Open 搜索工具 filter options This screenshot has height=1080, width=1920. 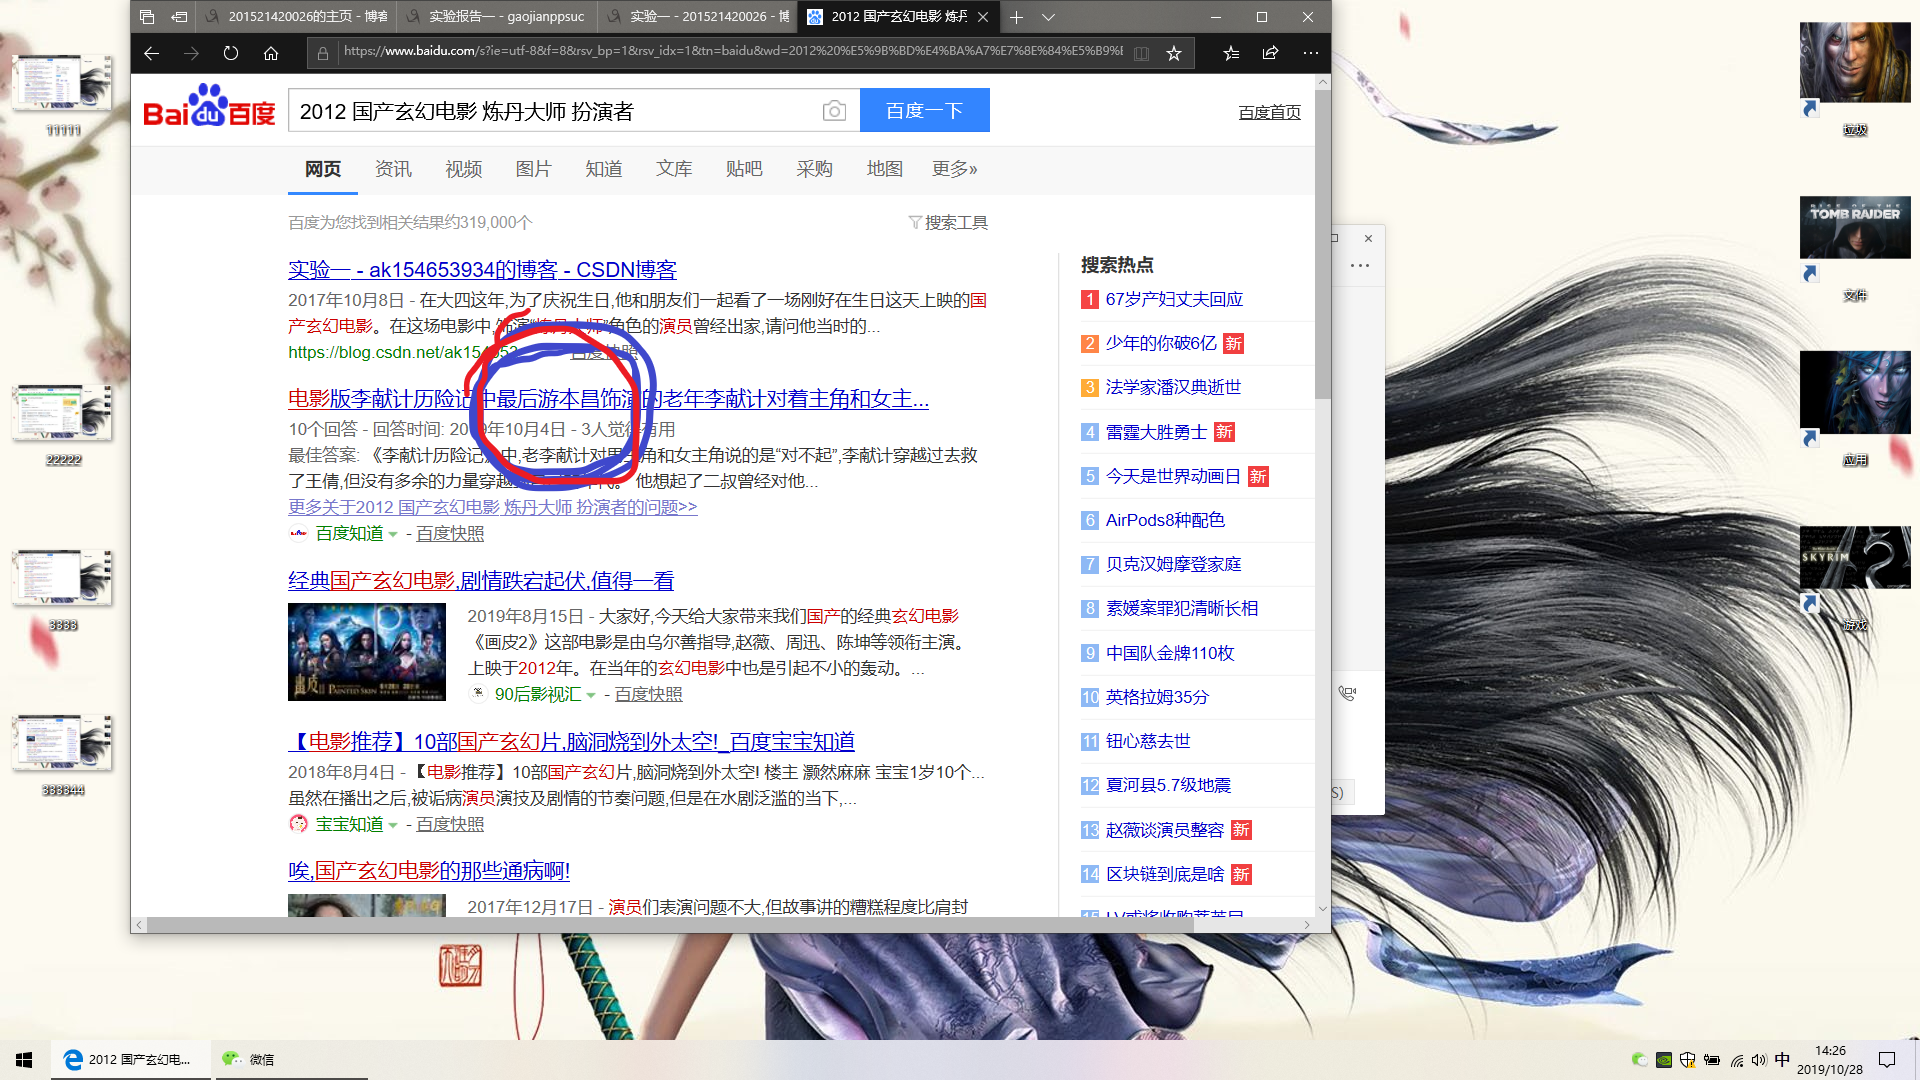click(x=948, y=222)
